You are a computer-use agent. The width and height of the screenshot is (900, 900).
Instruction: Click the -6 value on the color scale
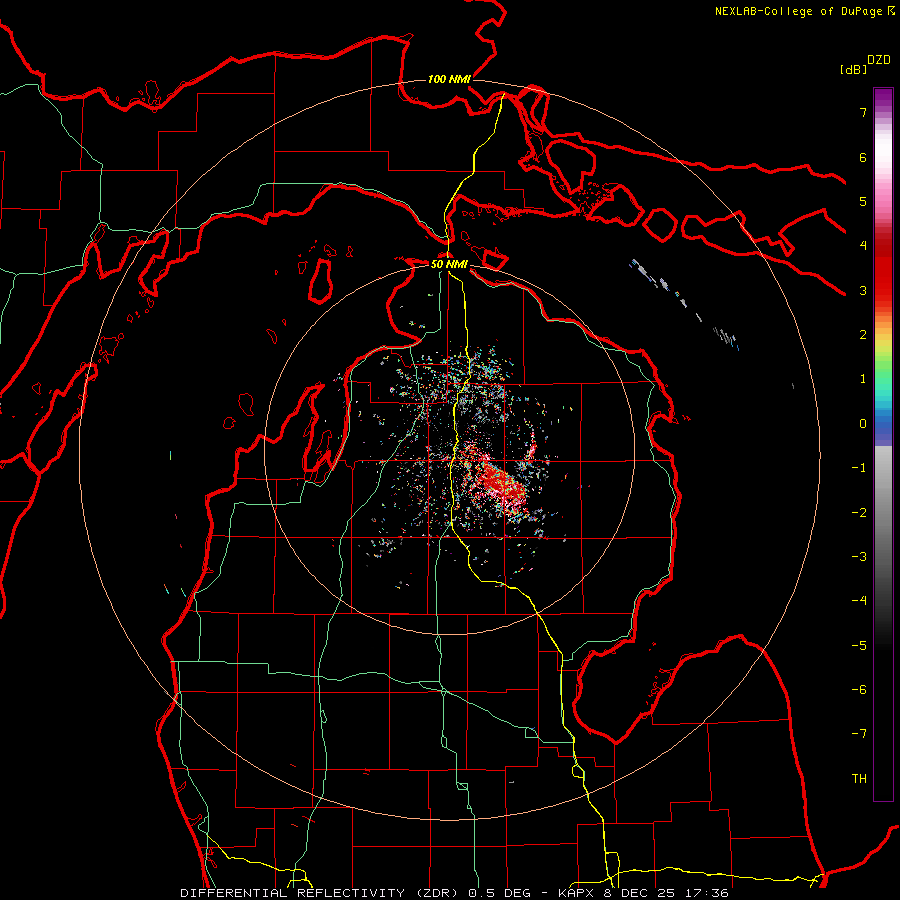pos(859,689)
